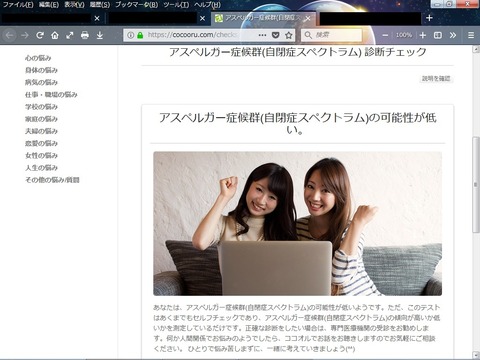
Task: Open the ファイル(F) menu
Action: [x=18, y=5]
